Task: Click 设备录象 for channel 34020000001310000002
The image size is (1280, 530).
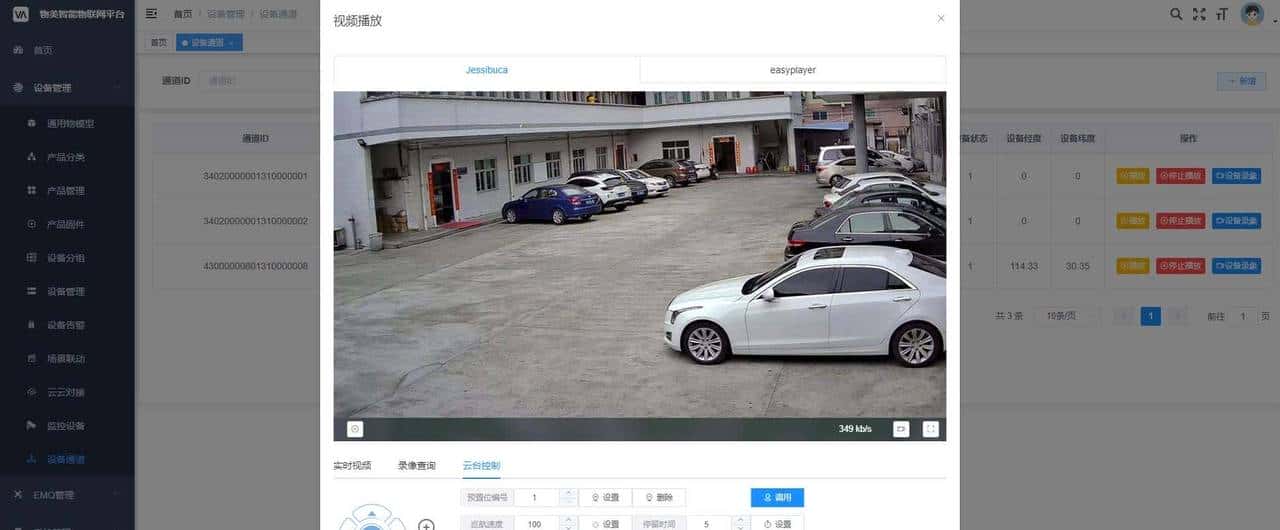Action: [1236, 221]
